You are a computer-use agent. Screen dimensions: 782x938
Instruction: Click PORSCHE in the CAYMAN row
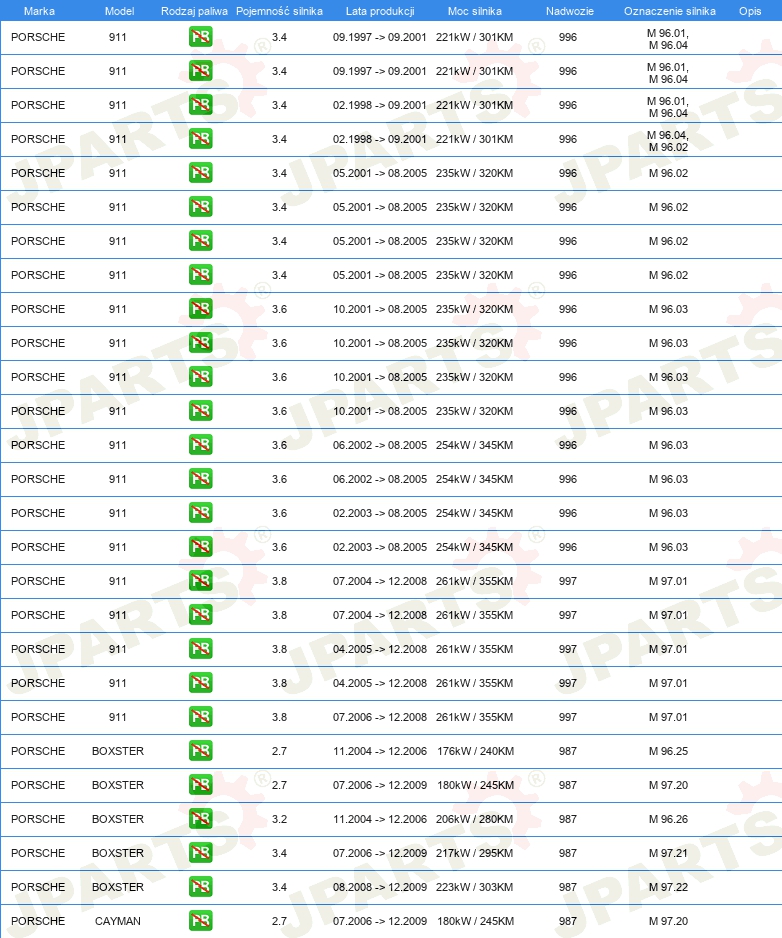pos(38,921)
